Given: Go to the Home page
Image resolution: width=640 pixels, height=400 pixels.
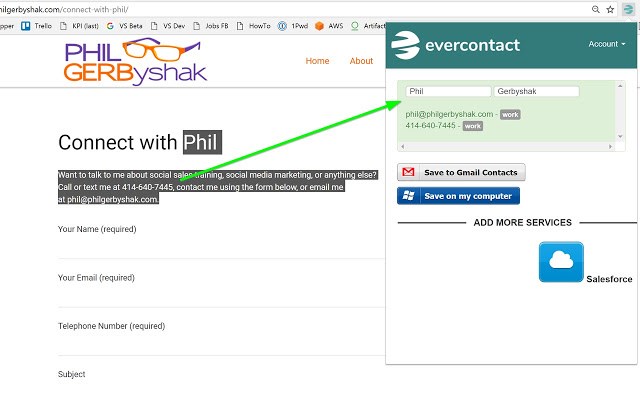Looking at the screenshot, I should coord(317,61).
